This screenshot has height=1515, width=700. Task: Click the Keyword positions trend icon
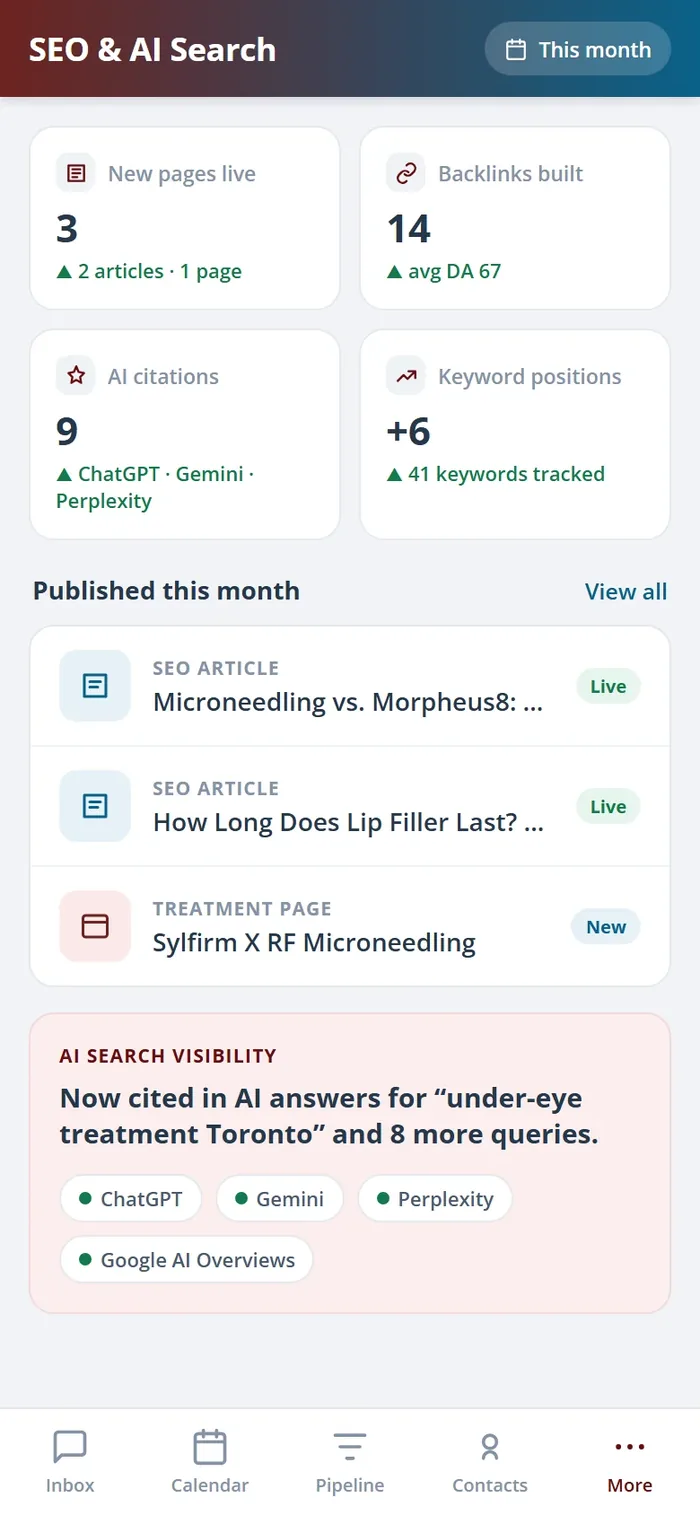[x=406, y=376]
